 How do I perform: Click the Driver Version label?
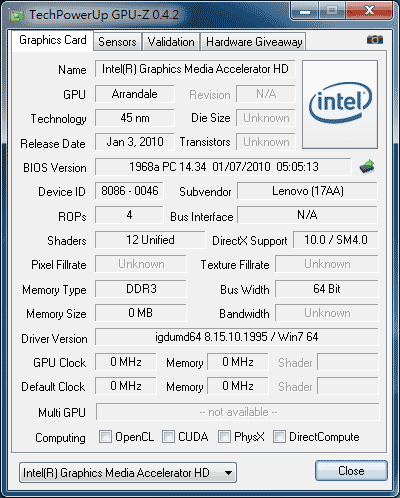(54, 339)
